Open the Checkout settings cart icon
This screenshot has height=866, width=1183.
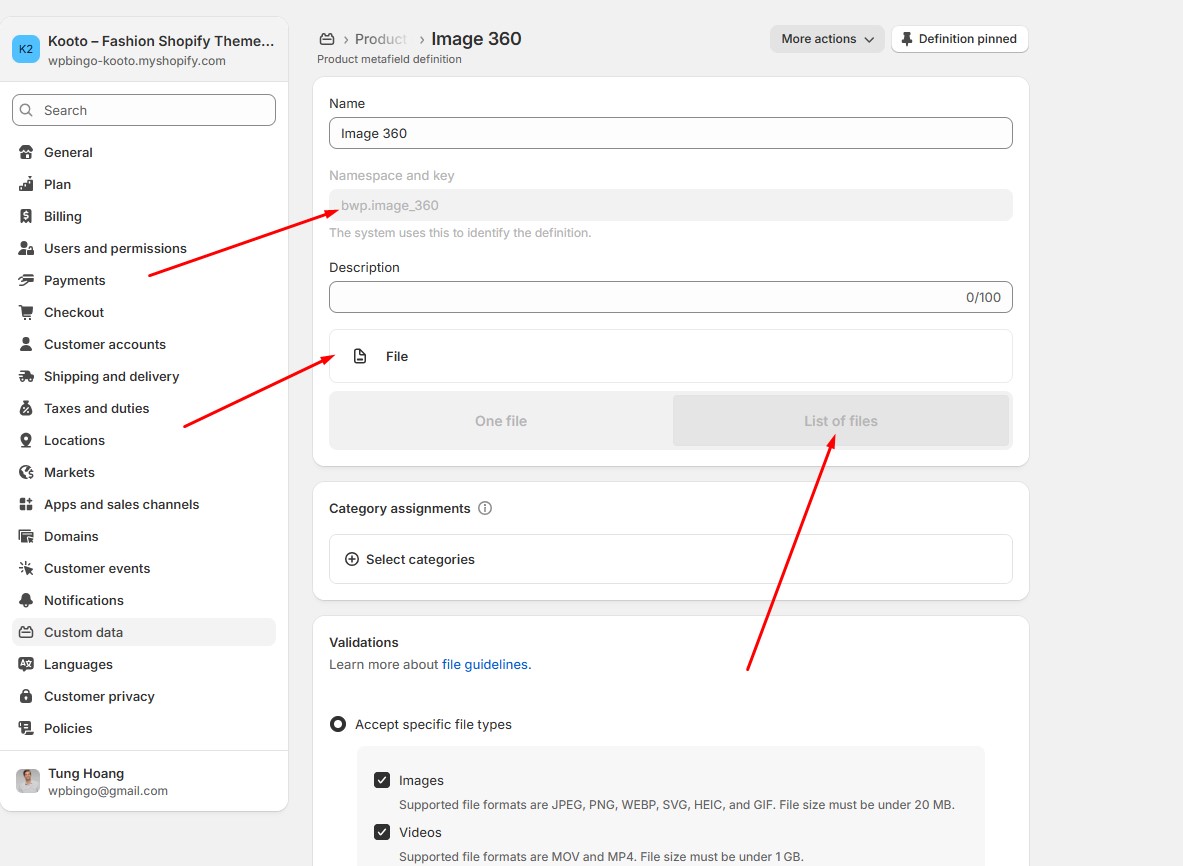[26, 312]
